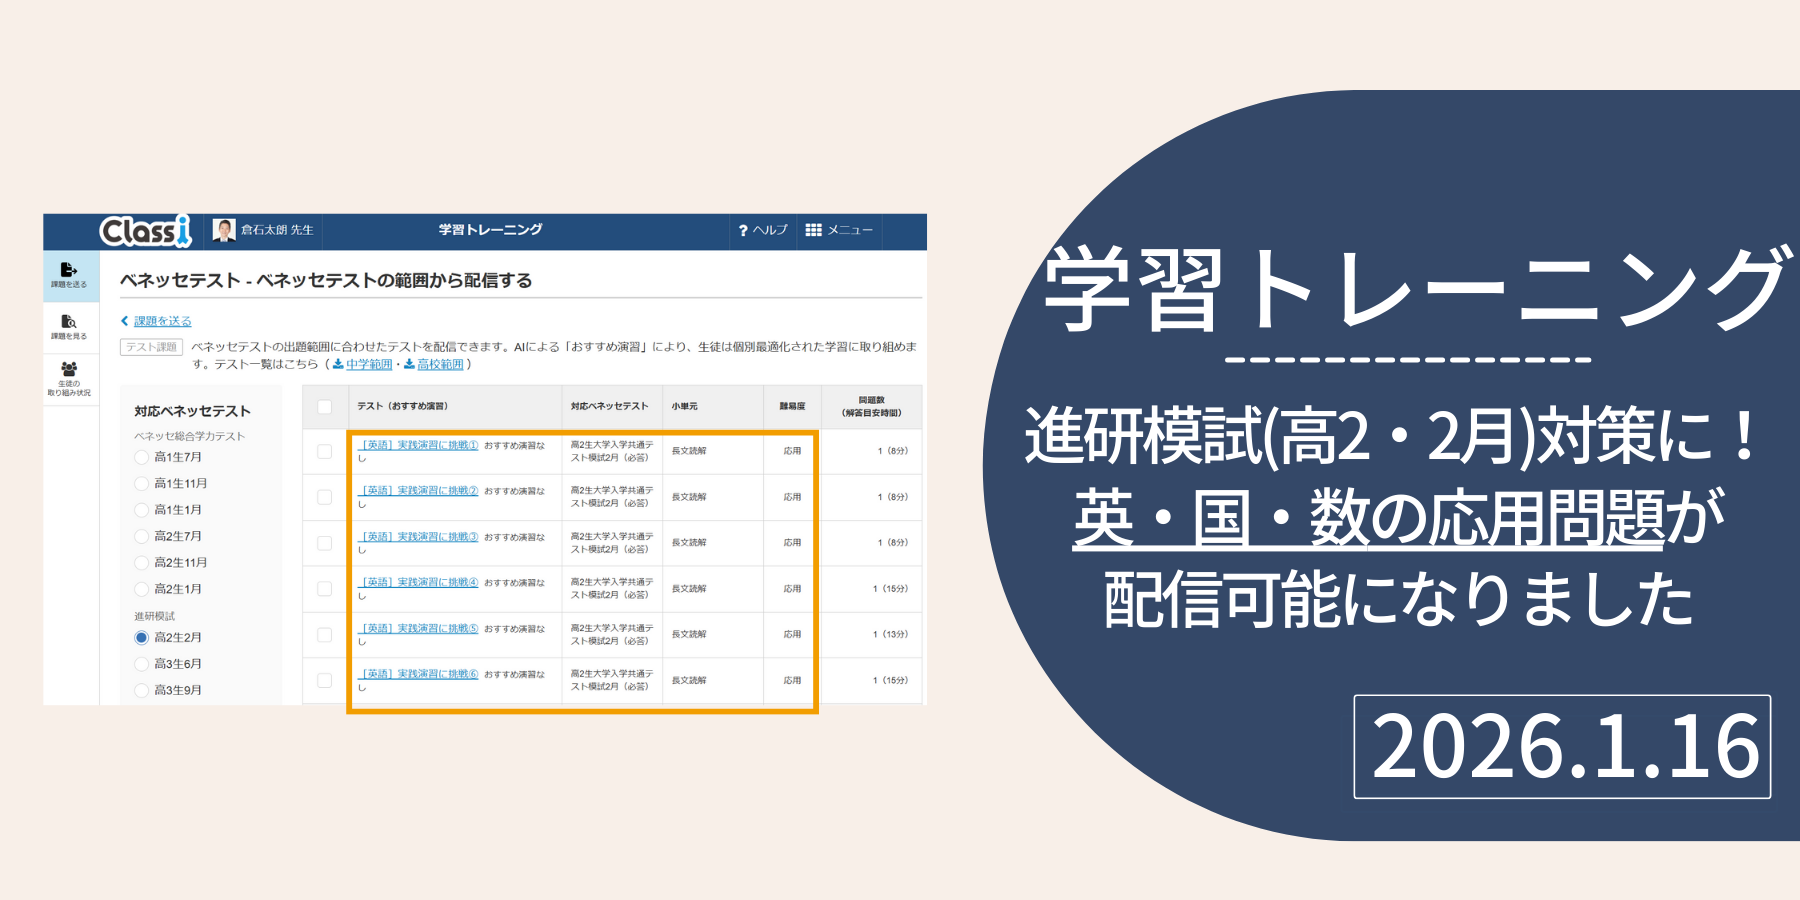This screenshot has height=900, width=1800.
Task: Click the 学習トレーニング header title
Action: [x=490, y=230]
